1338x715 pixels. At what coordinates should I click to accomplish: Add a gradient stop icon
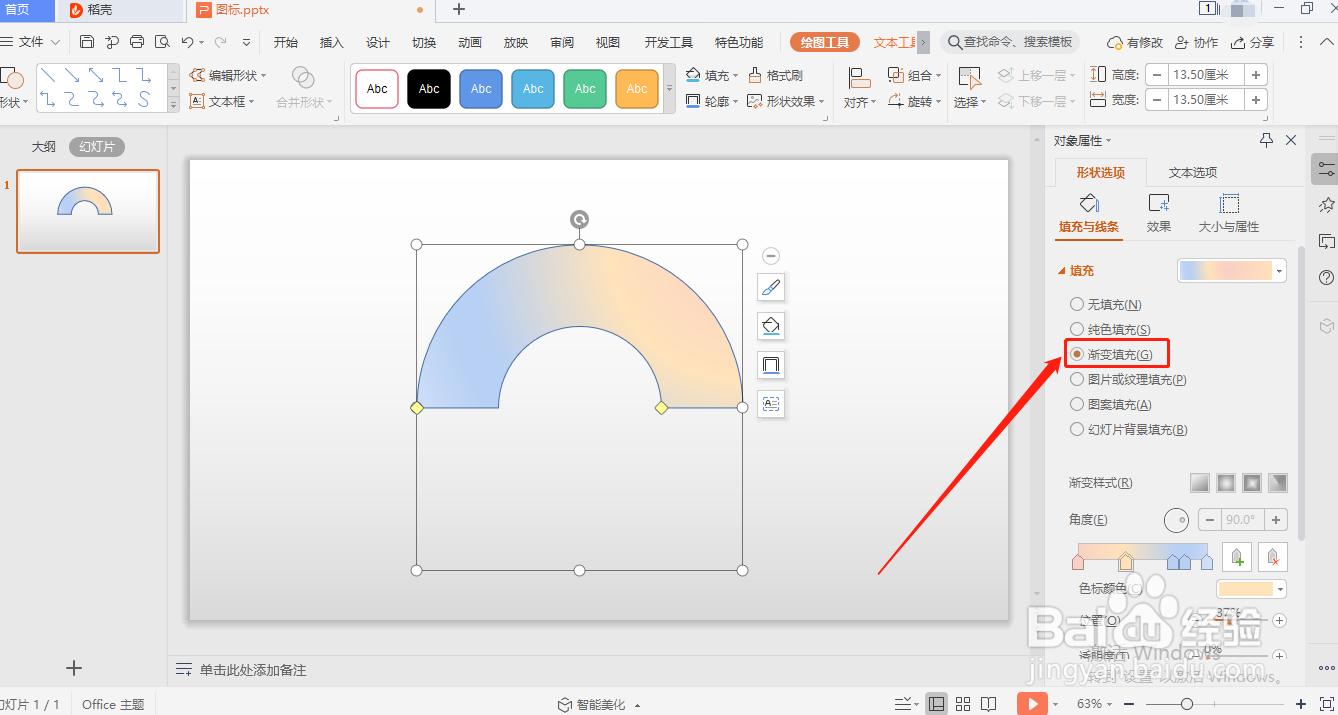pyautogui.click(x=1237, y=557)
